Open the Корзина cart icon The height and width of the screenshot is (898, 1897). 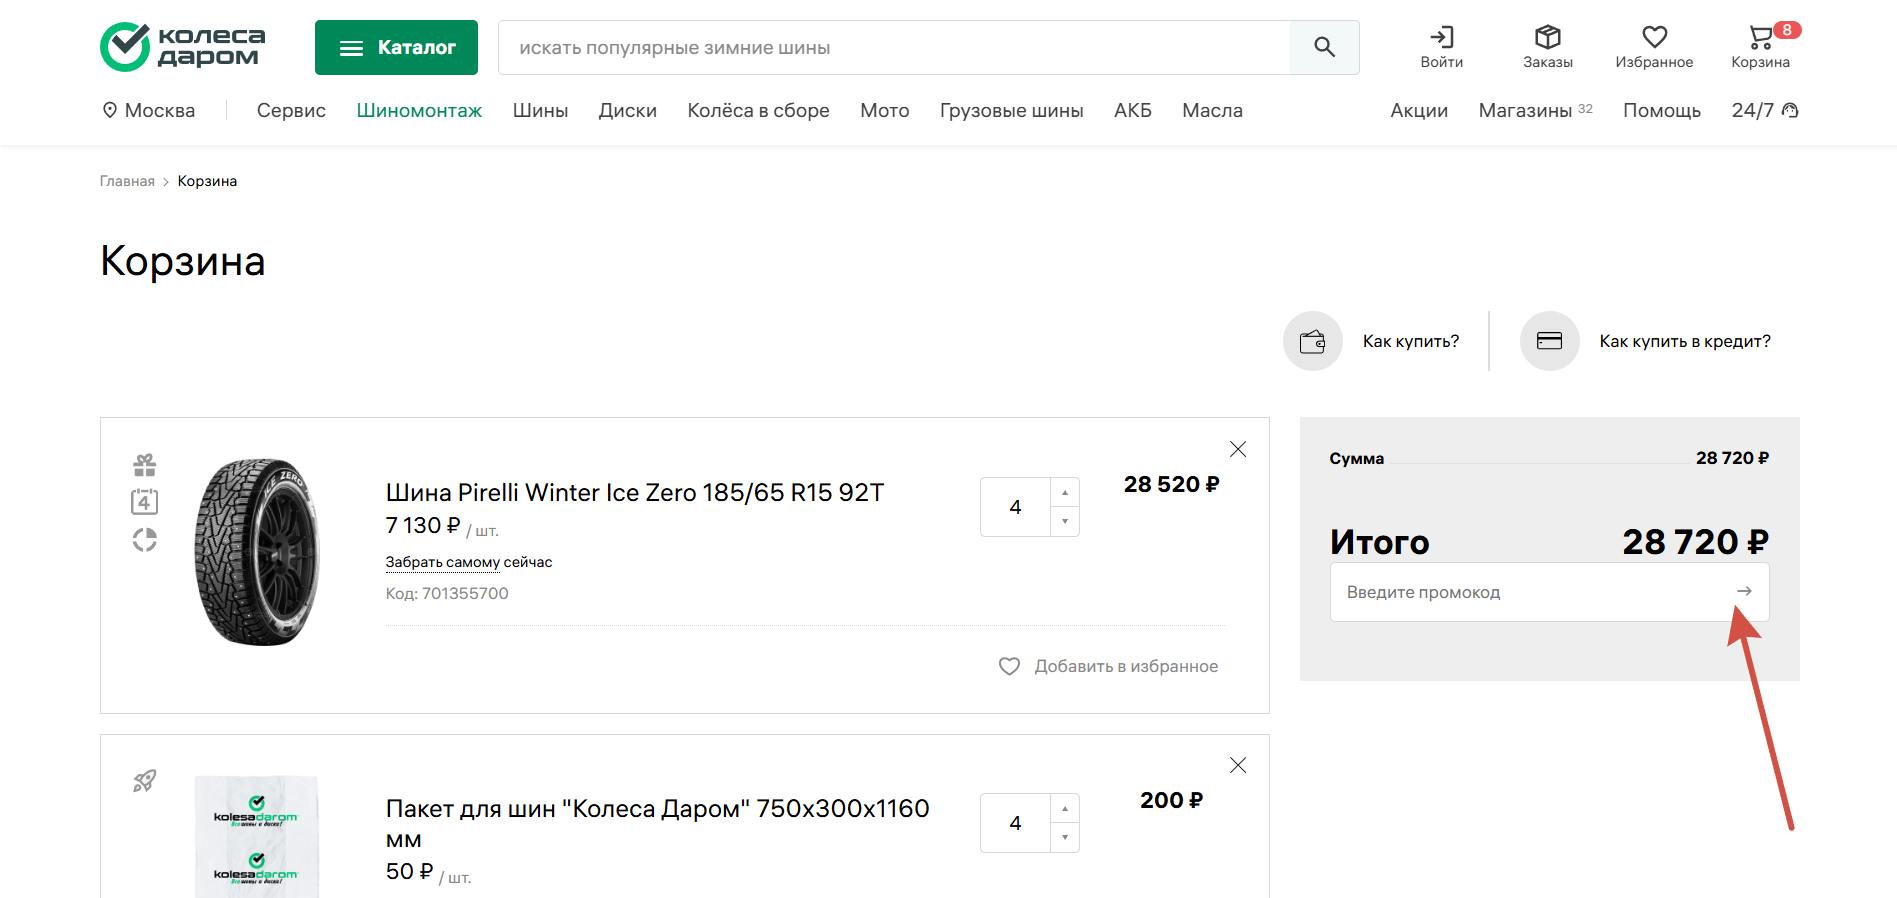(1760, 38)
